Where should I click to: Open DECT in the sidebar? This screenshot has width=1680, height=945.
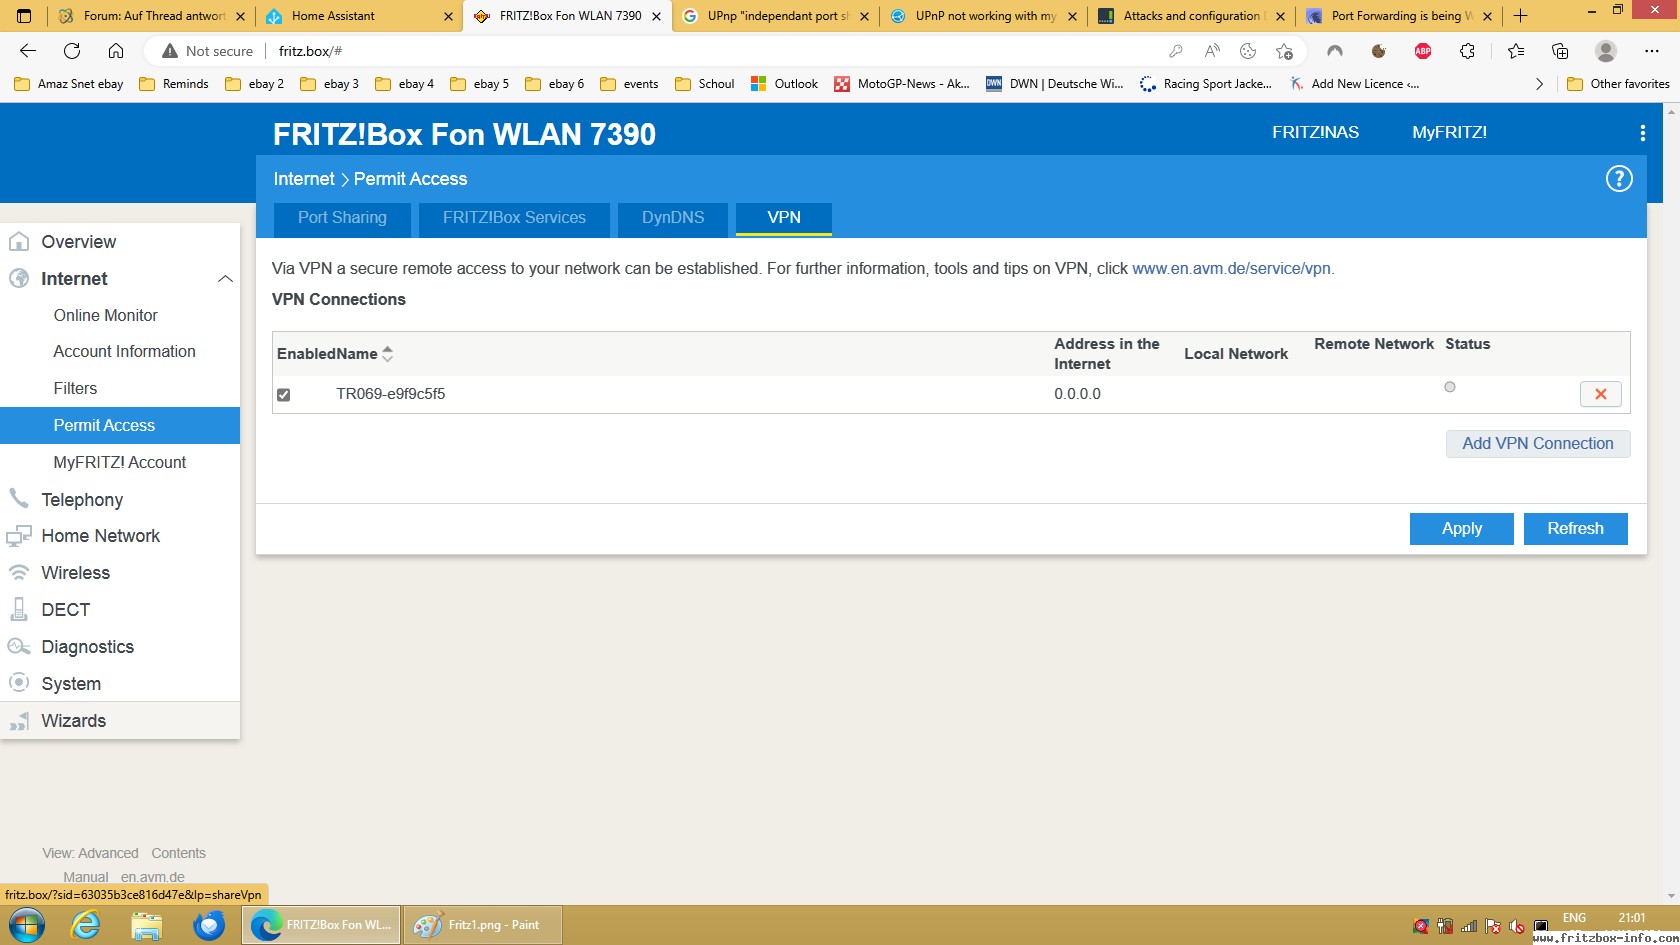coord(65,610)
